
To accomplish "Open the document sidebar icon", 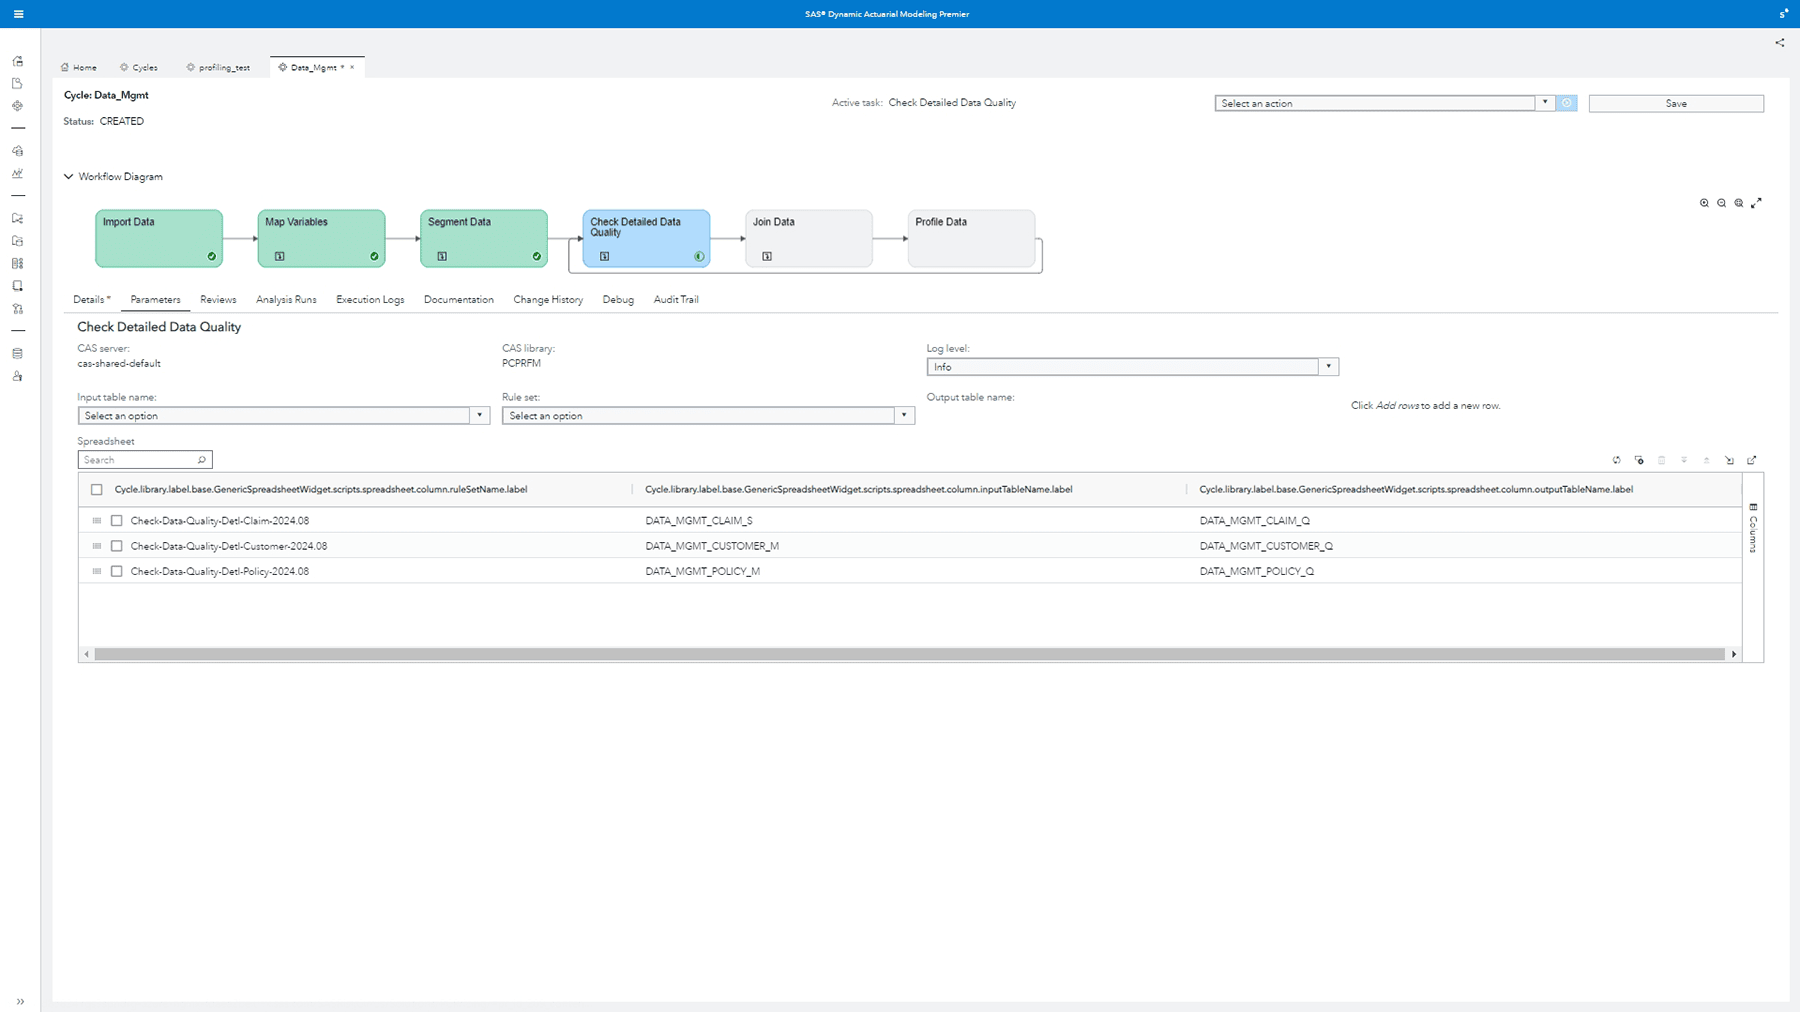I will tap(18, 83).
